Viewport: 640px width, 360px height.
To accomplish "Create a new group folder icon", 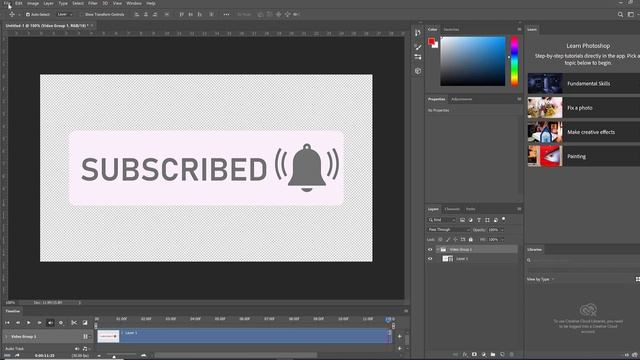I will 493,355.
